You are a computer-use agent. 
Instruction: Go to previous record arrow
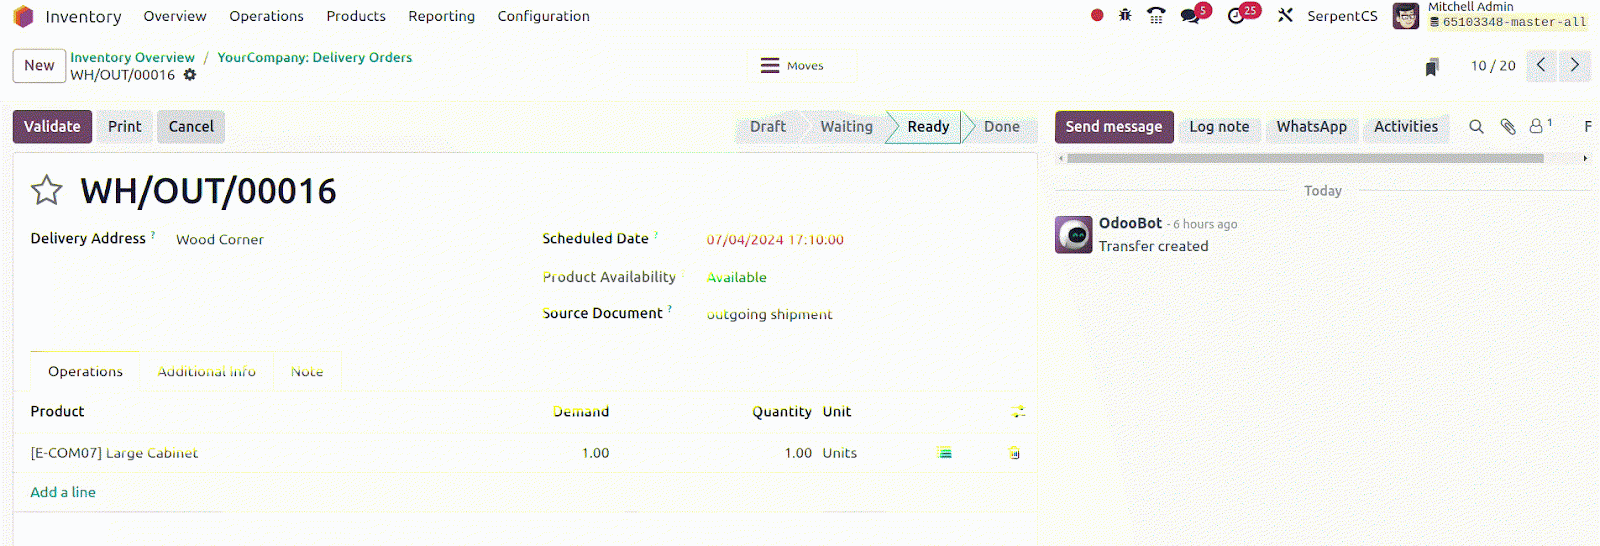point(1542,65)
